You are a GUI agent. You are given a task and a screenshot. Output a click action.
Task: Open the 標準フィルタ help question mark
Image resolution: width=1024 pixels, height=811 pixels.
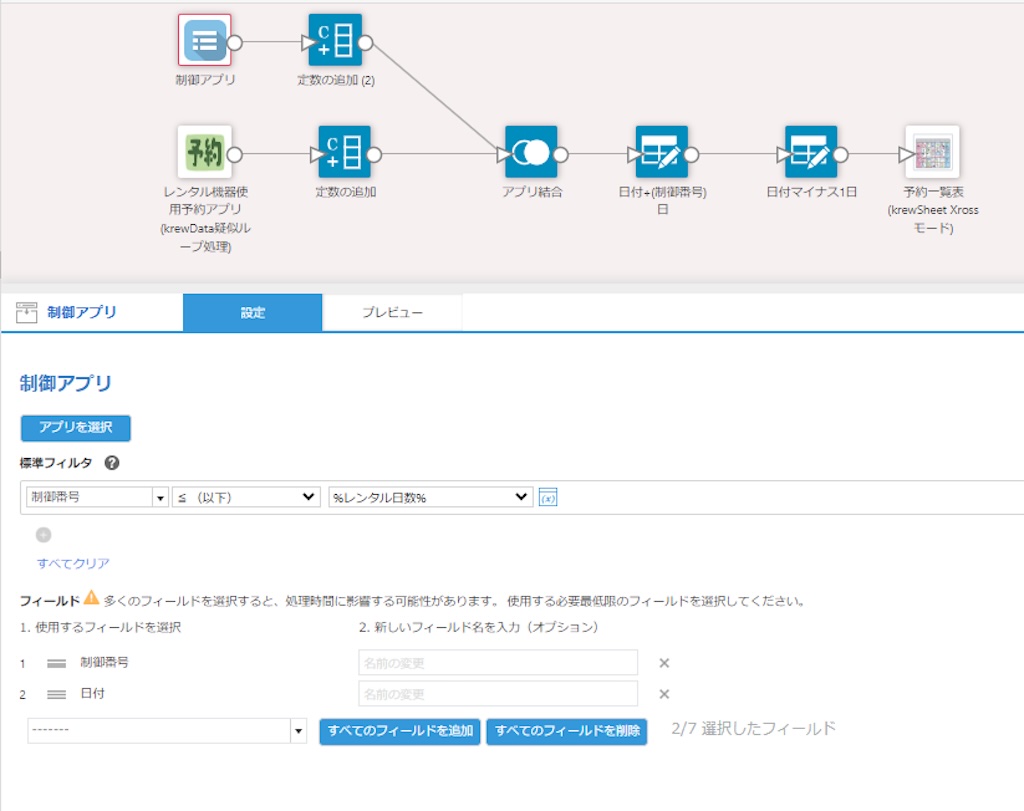pos(112,463)
